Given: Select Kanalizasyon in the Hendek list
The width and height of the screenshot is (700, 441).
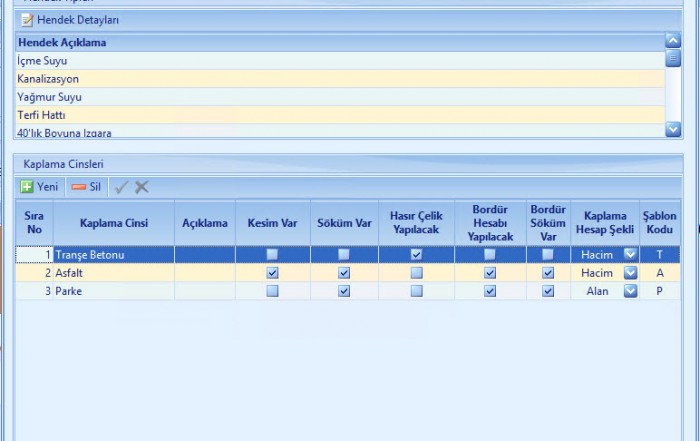Looking at the screenshot, I should 48,79.
